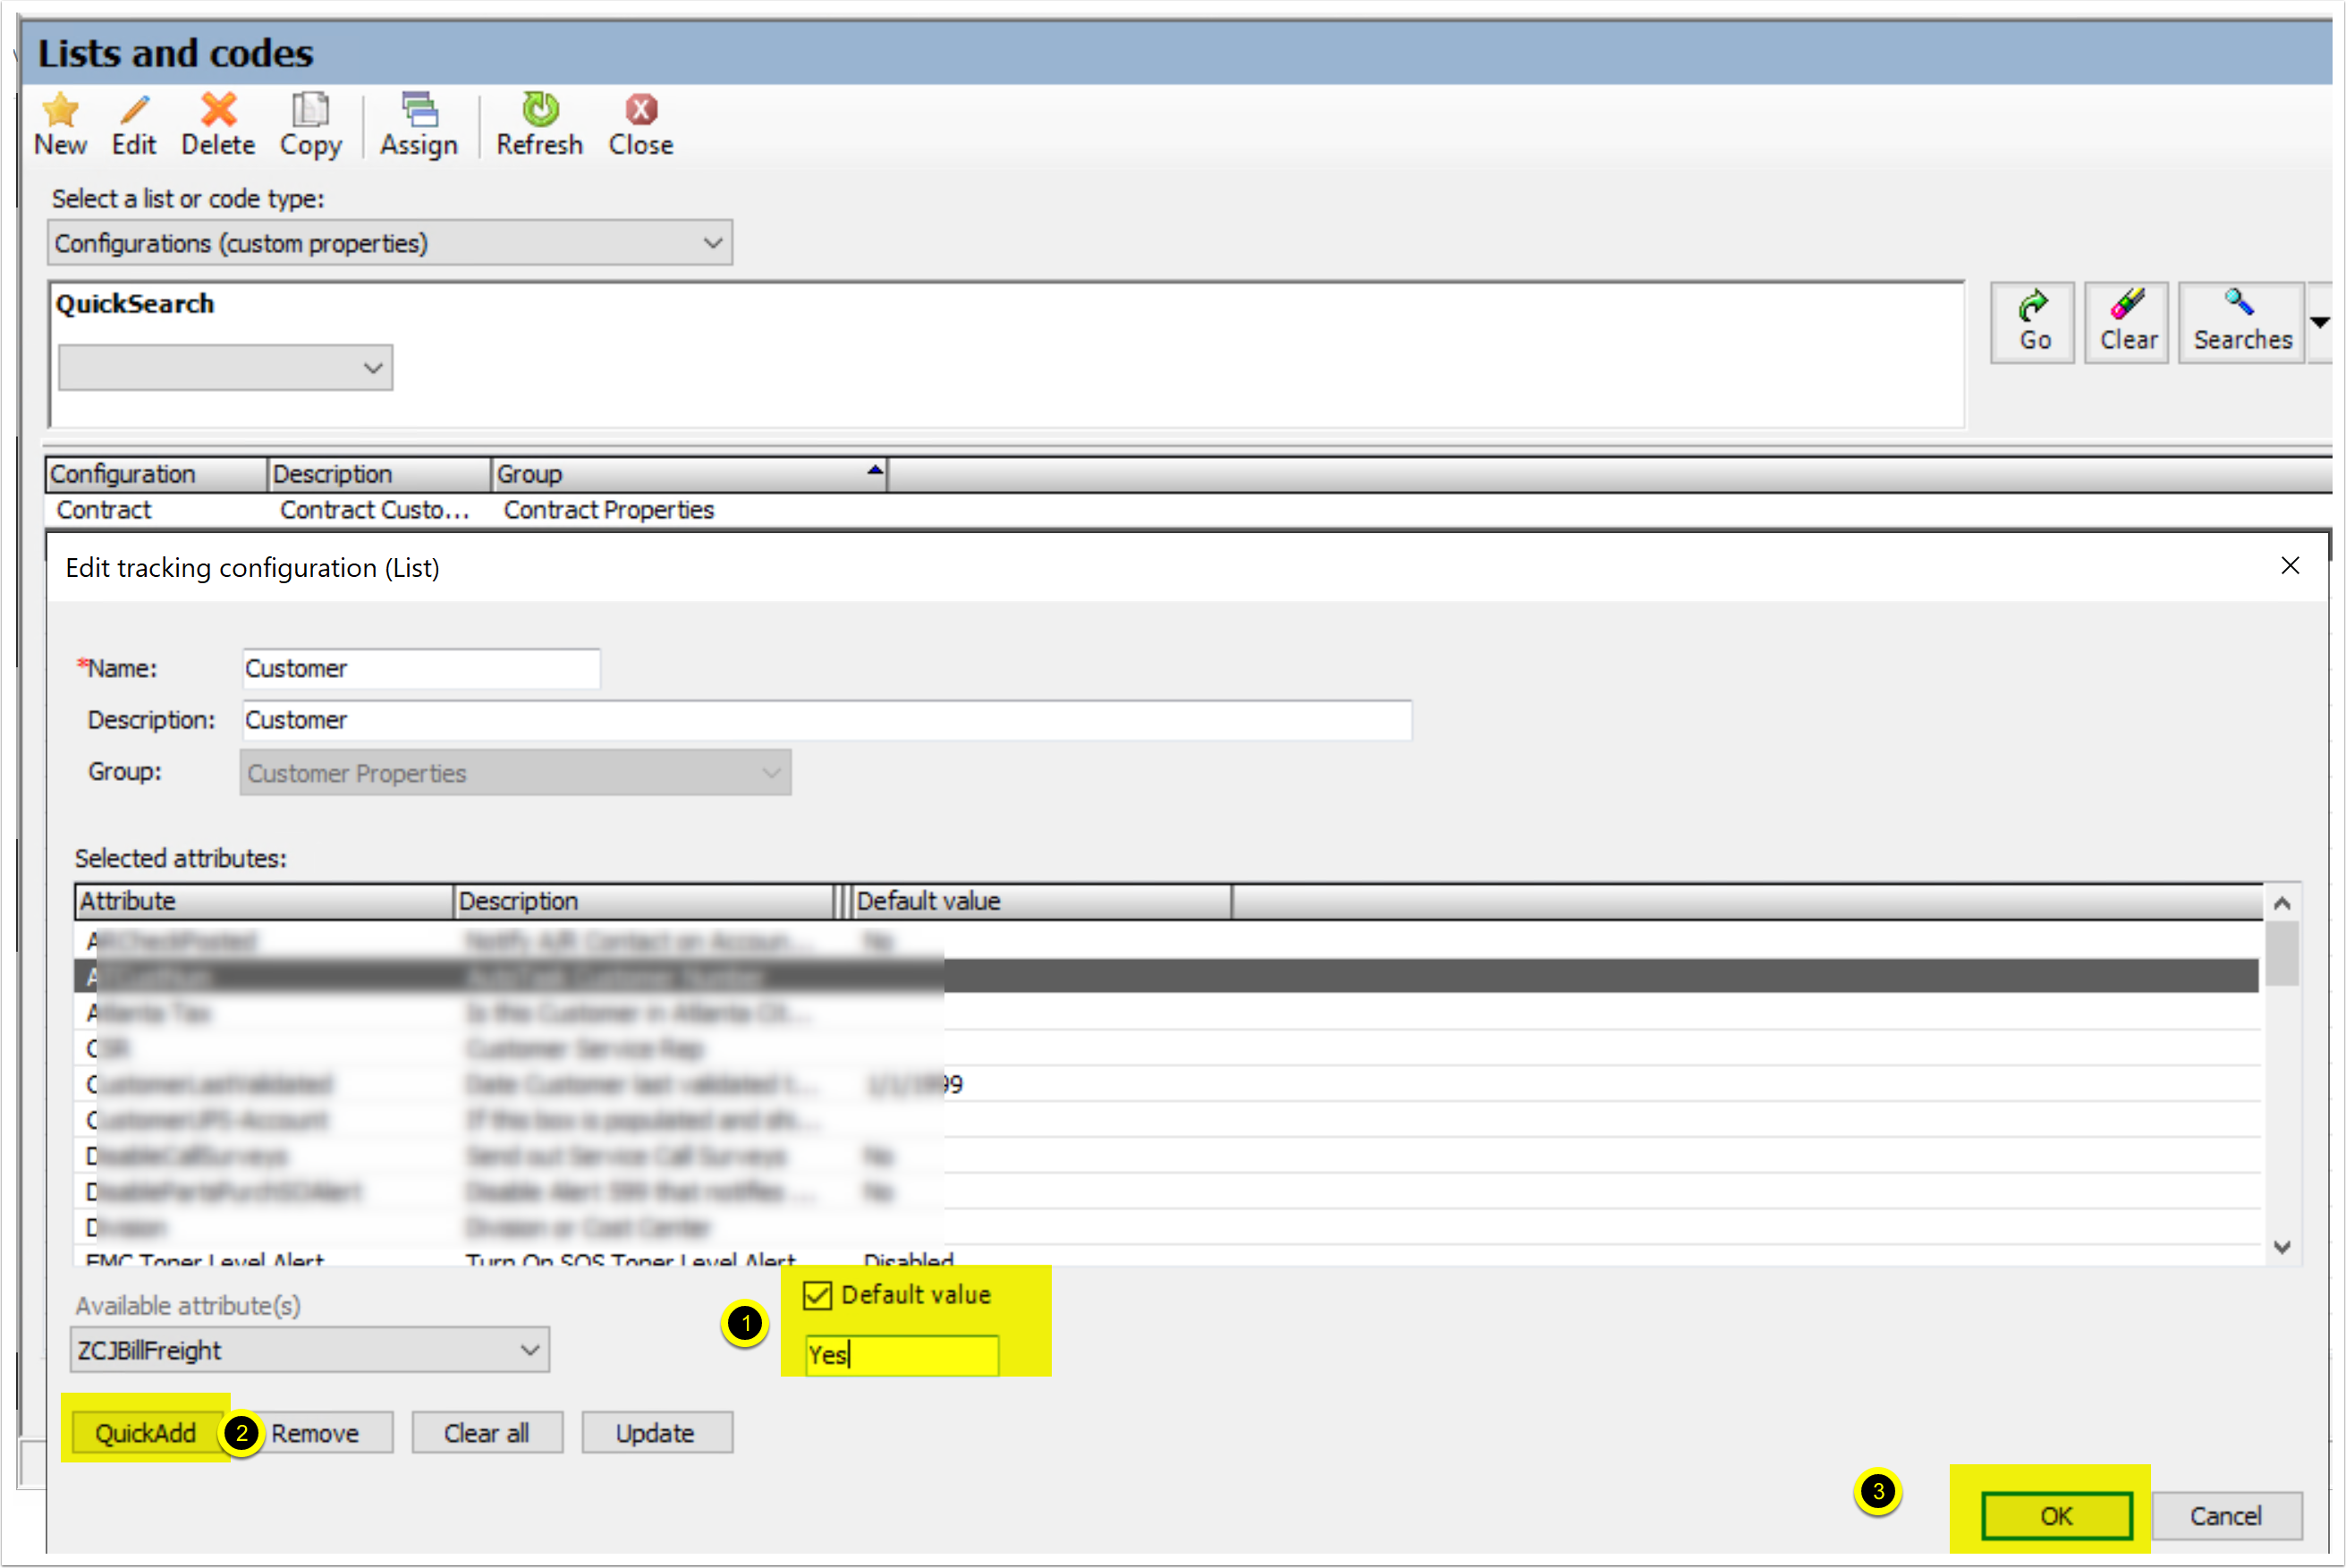Select the highlighted dark attribute row

tap(1166, 976)
